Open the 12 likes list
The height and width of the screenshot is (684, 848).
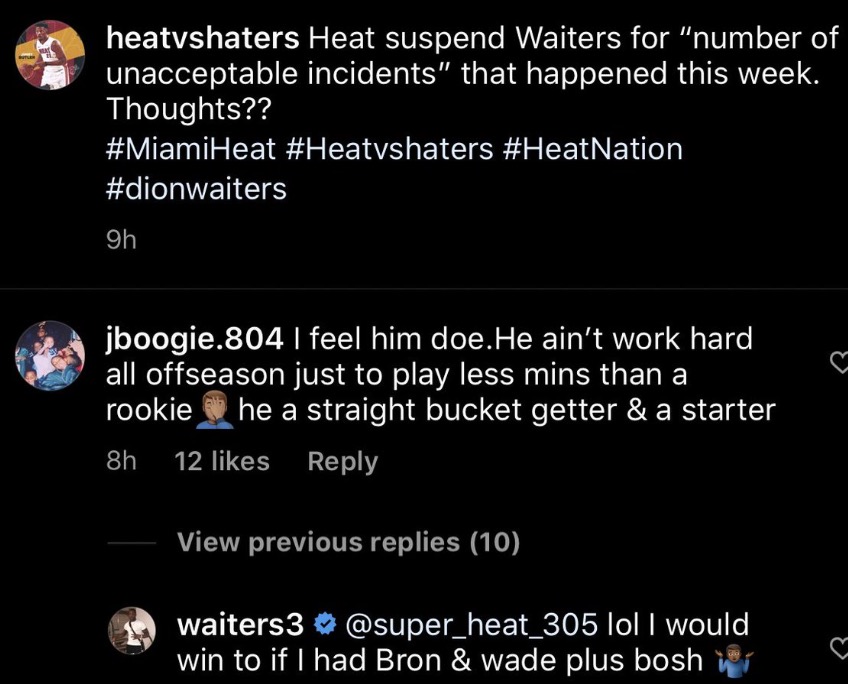click(222, 461)
